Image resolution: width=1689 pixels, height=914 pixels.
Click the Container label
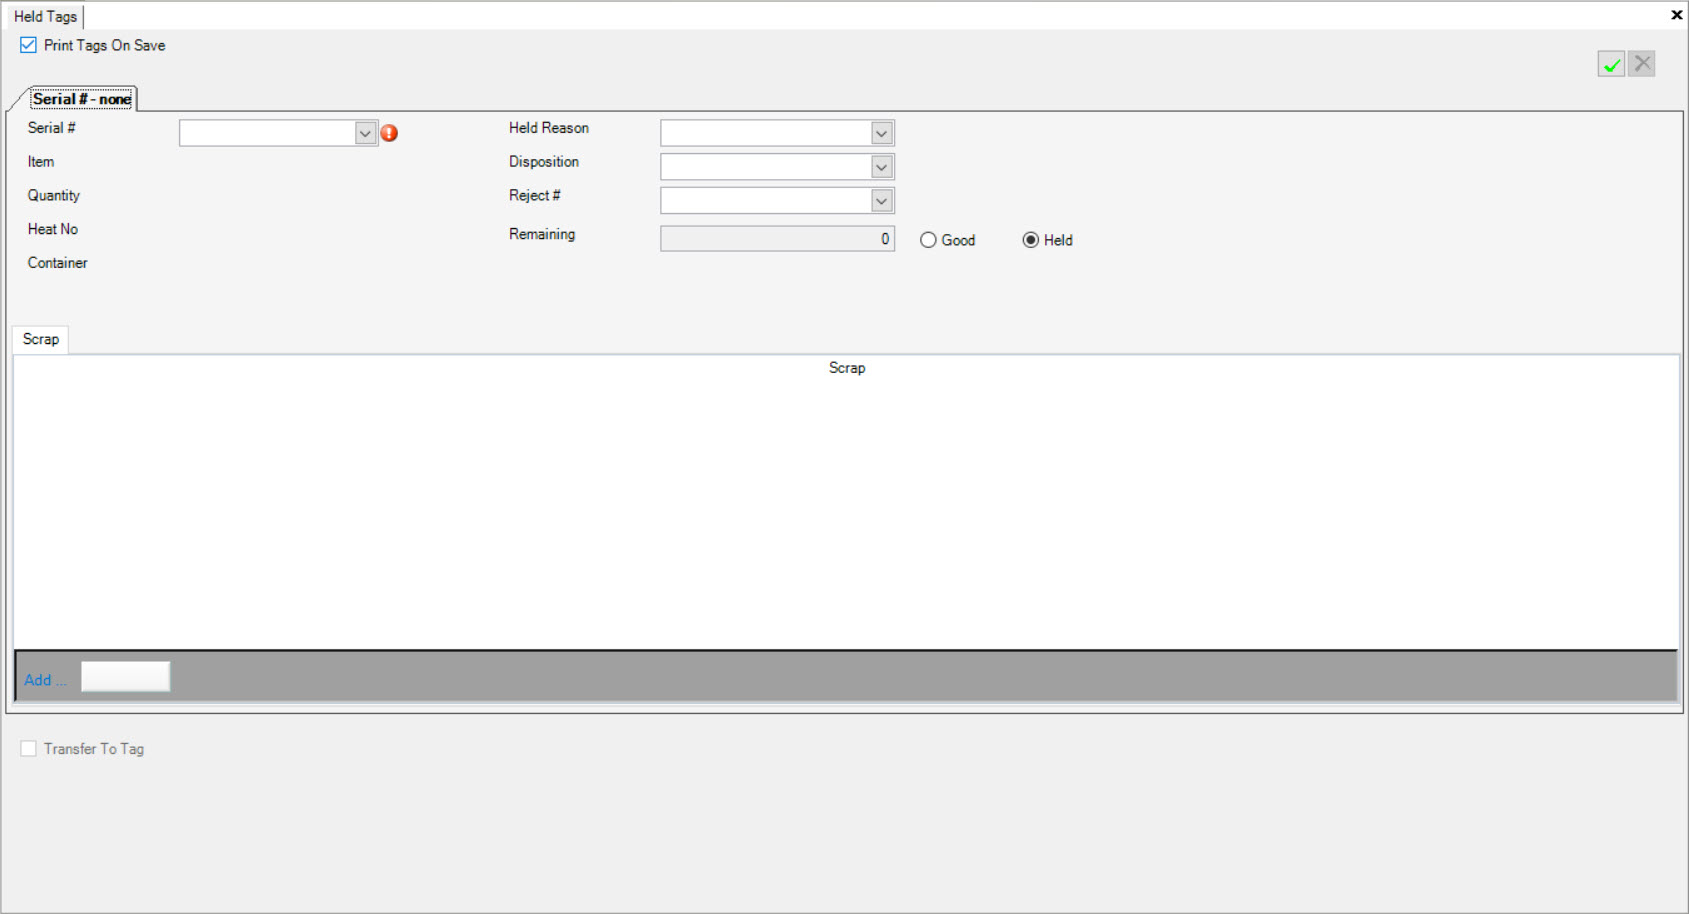coord(57,263)
